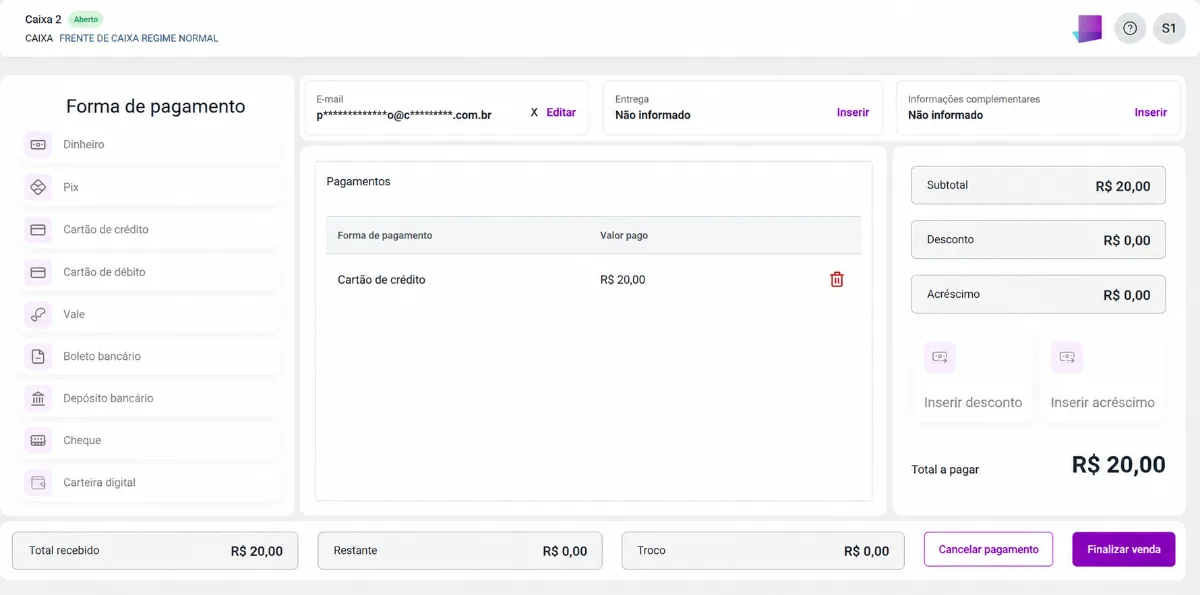Click the Finalizar venda button

(x=1124, y=549)
